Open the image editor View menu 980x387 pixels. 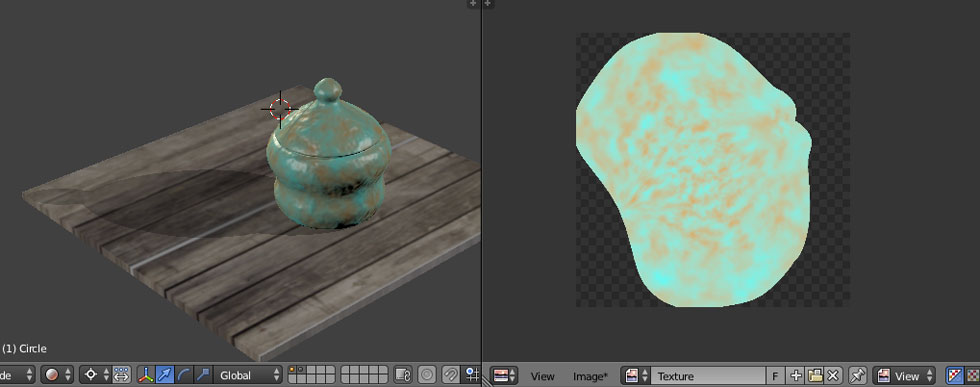point(542,376)
